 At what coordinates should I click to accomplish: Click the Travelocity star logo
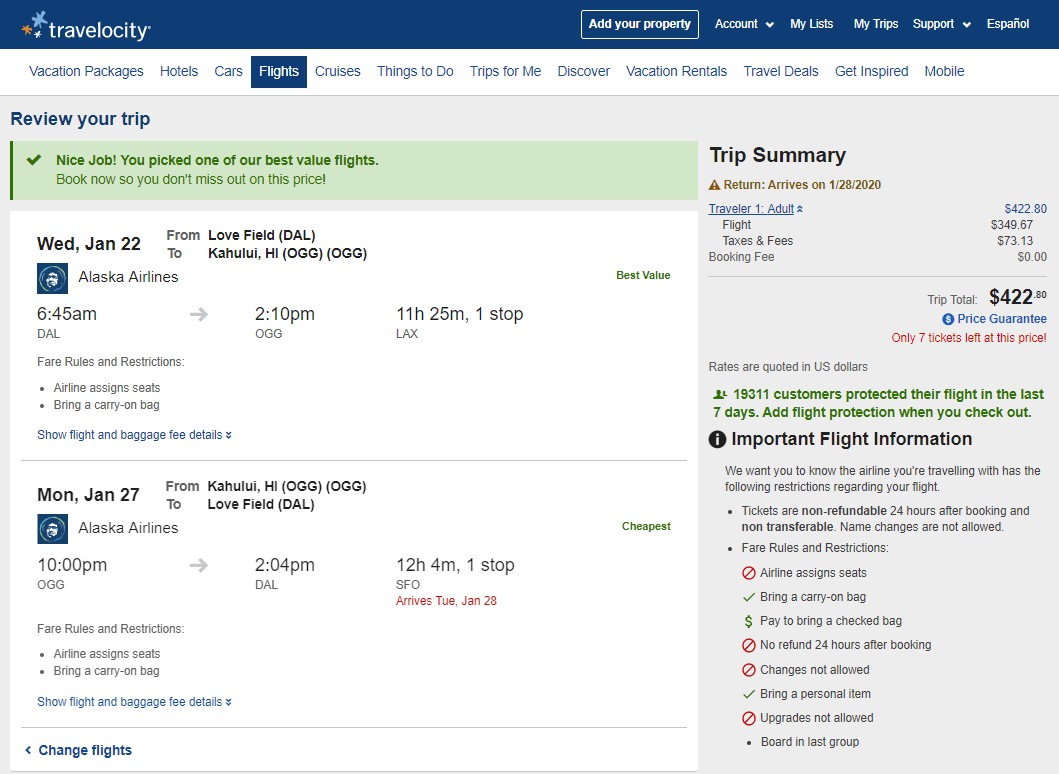[x=34, y=24]
